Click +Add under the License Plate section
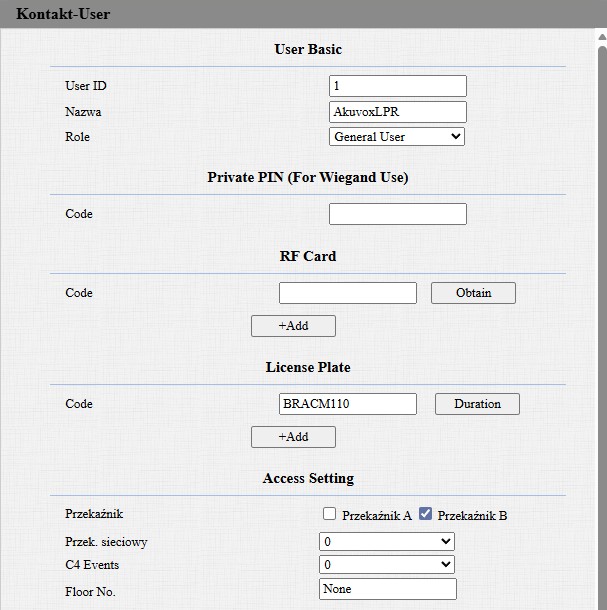 293,437
